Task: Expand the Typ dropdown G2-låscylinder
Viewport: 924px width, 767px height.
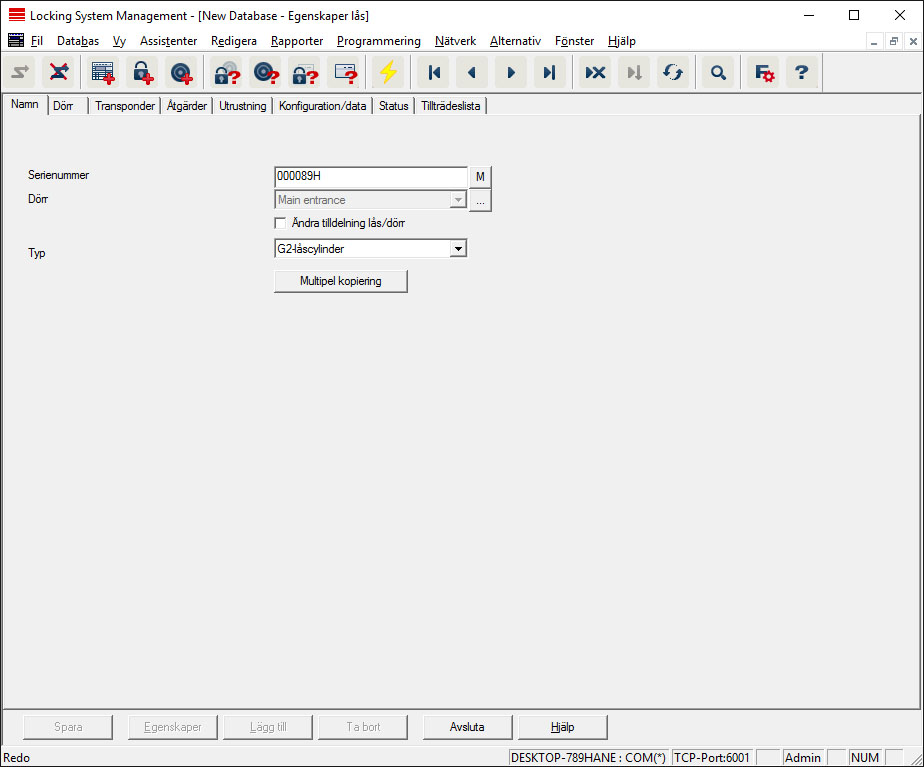Action: pyautogui.click(x=457, y=248)
